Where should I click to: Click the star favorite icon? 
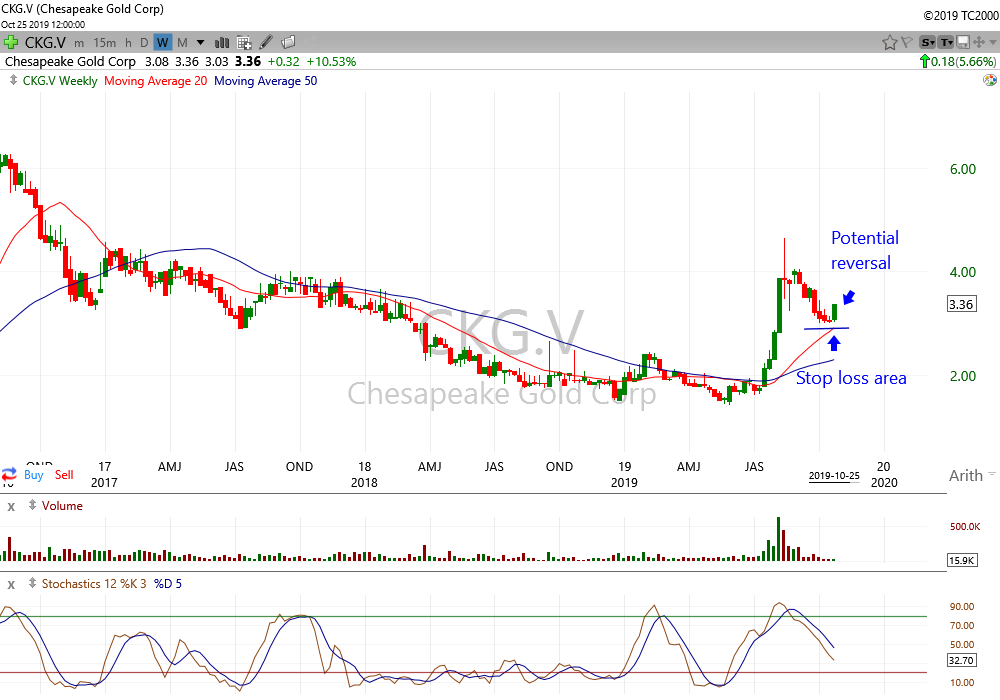(x=889, y=43)
